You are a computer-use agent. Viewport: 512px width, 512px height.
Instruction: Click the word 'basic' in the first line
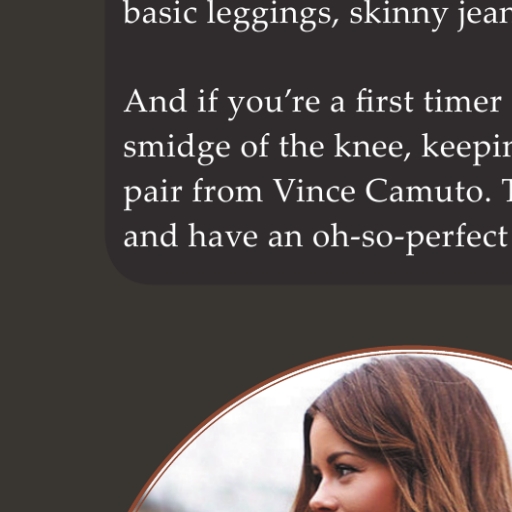[160, 13]
